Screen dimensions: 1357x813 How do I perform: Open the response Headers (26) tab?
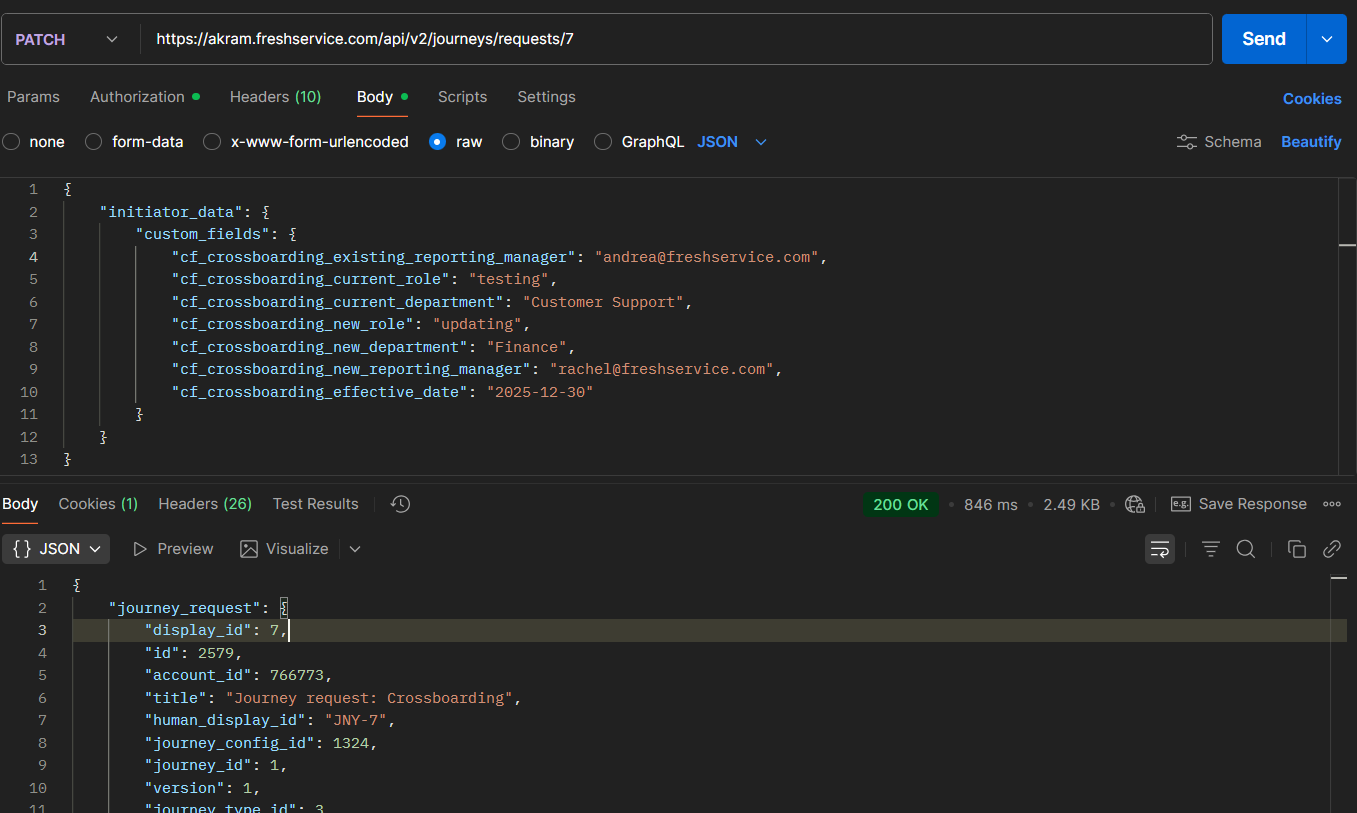pyautogui.click(x=205, y=504)
